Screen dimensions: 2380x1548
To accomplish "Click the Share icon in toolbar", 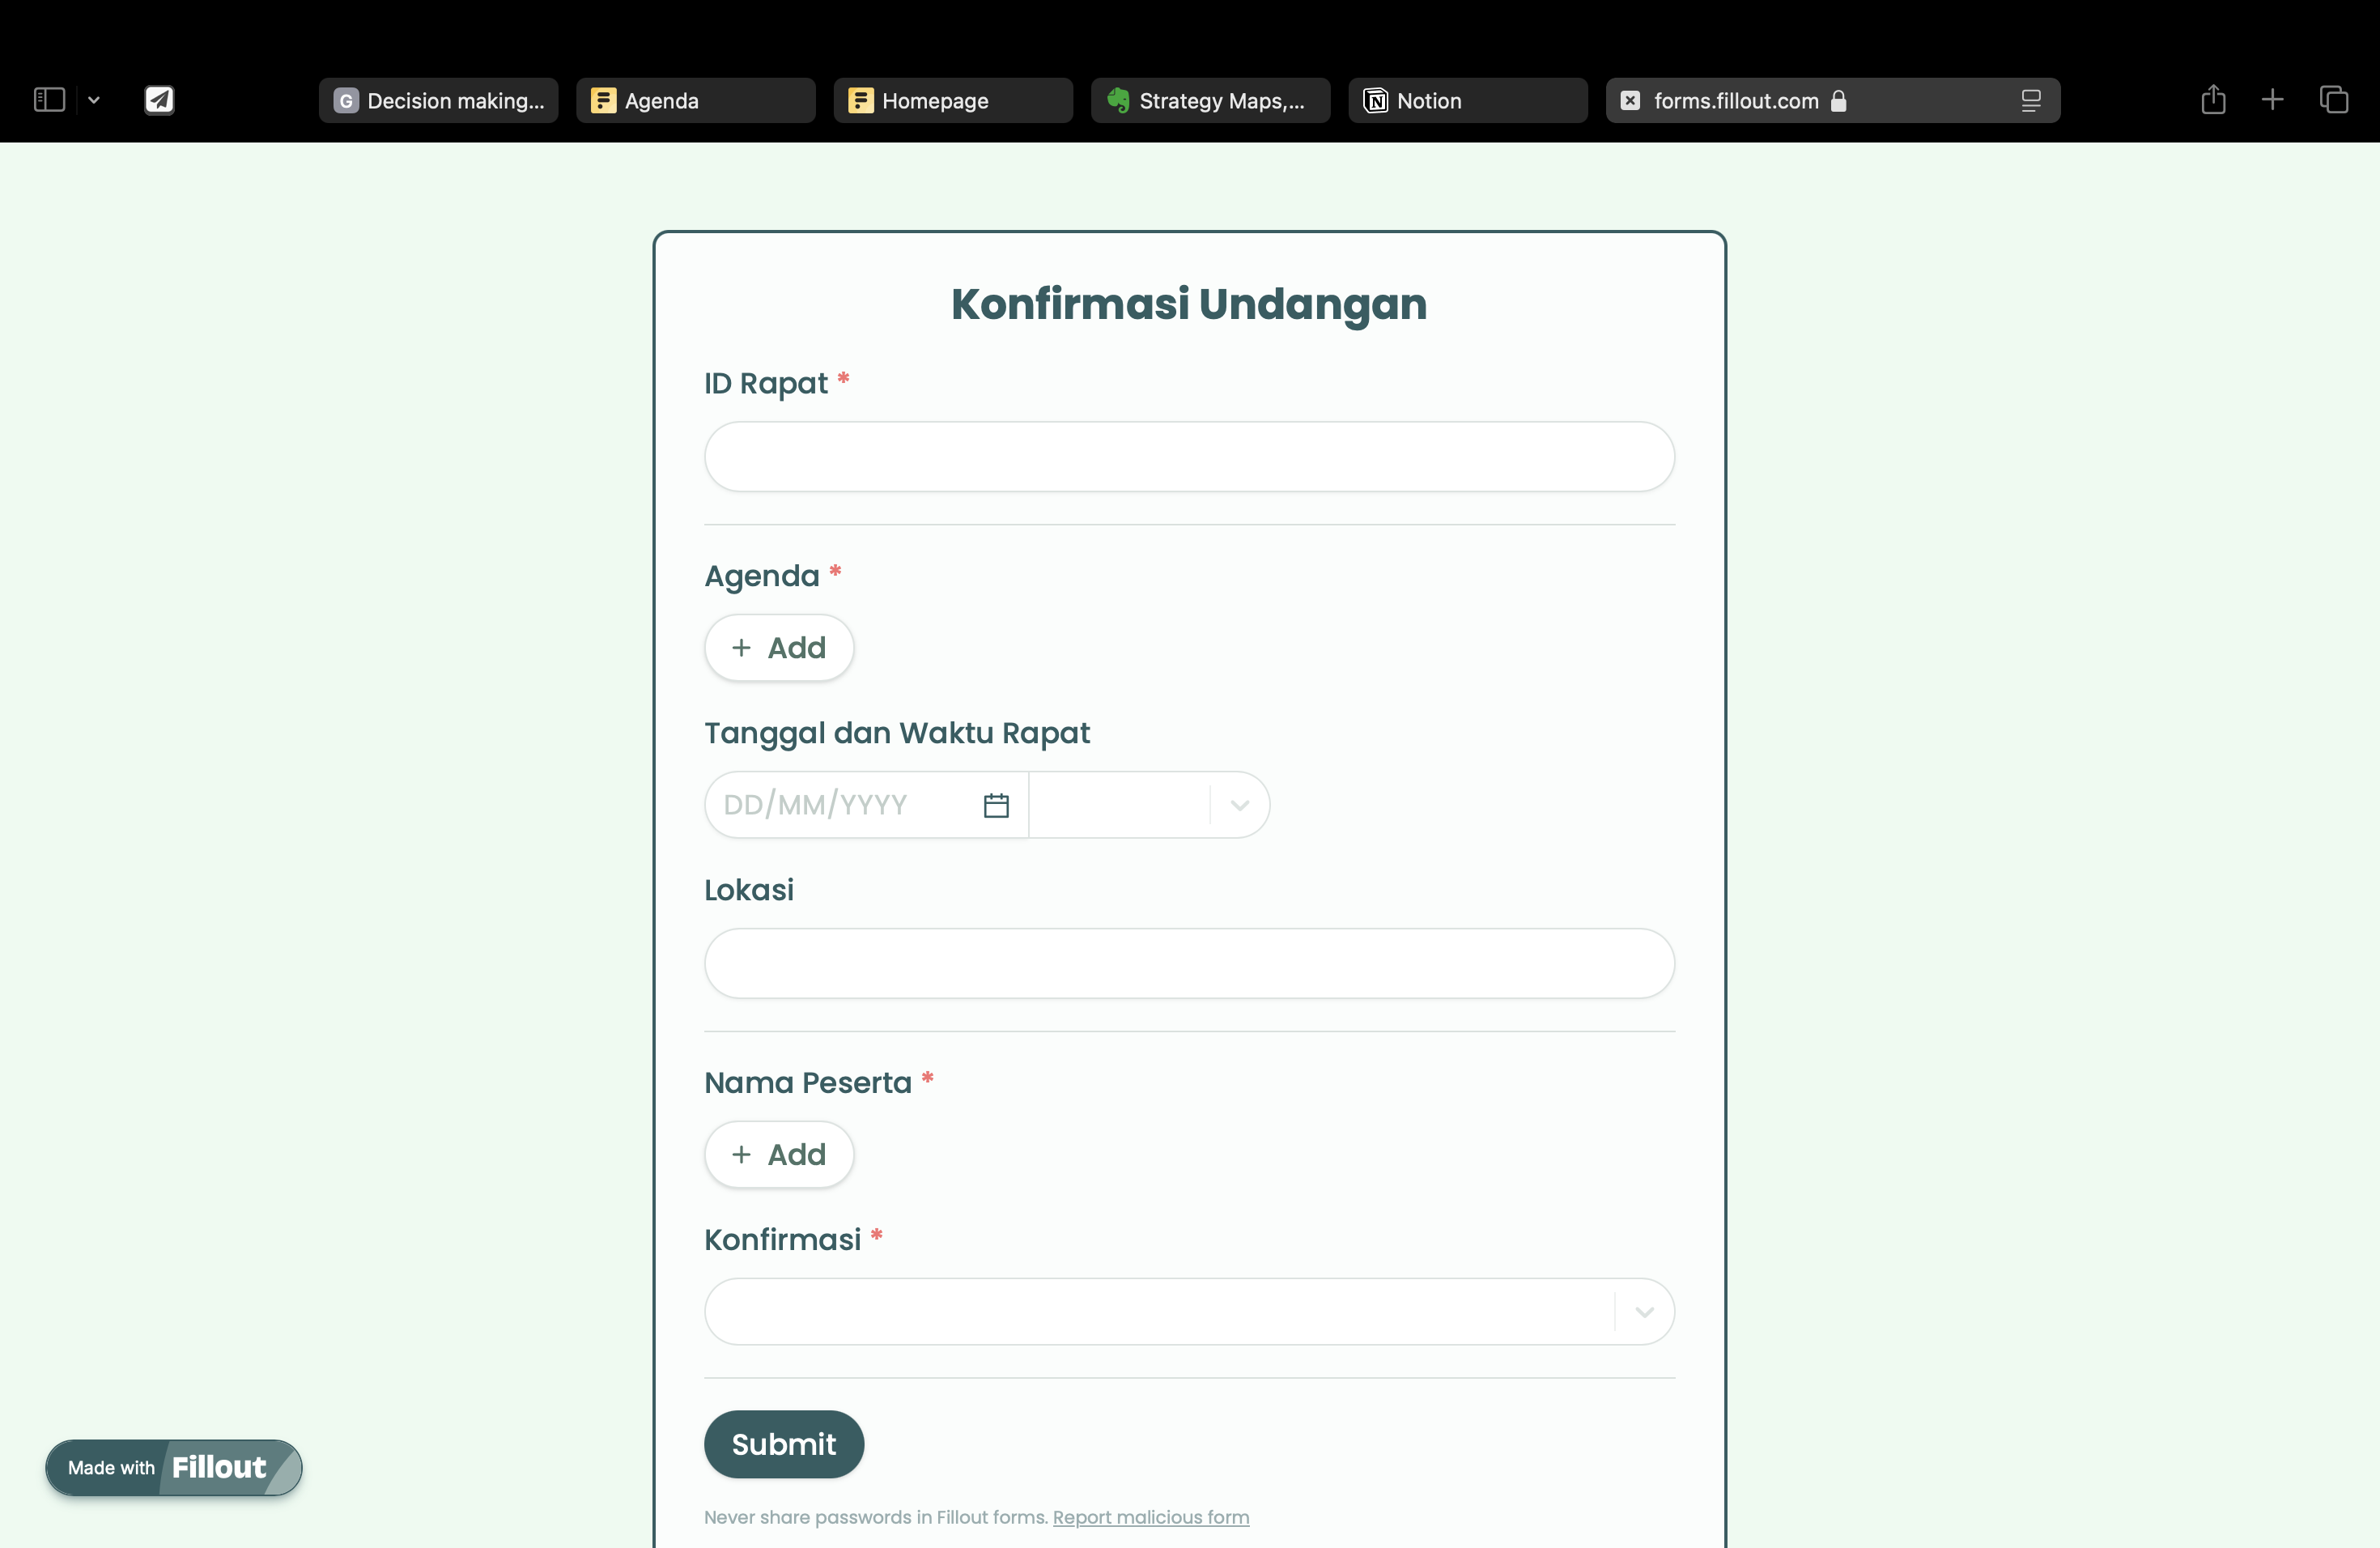I will 2213,99.
